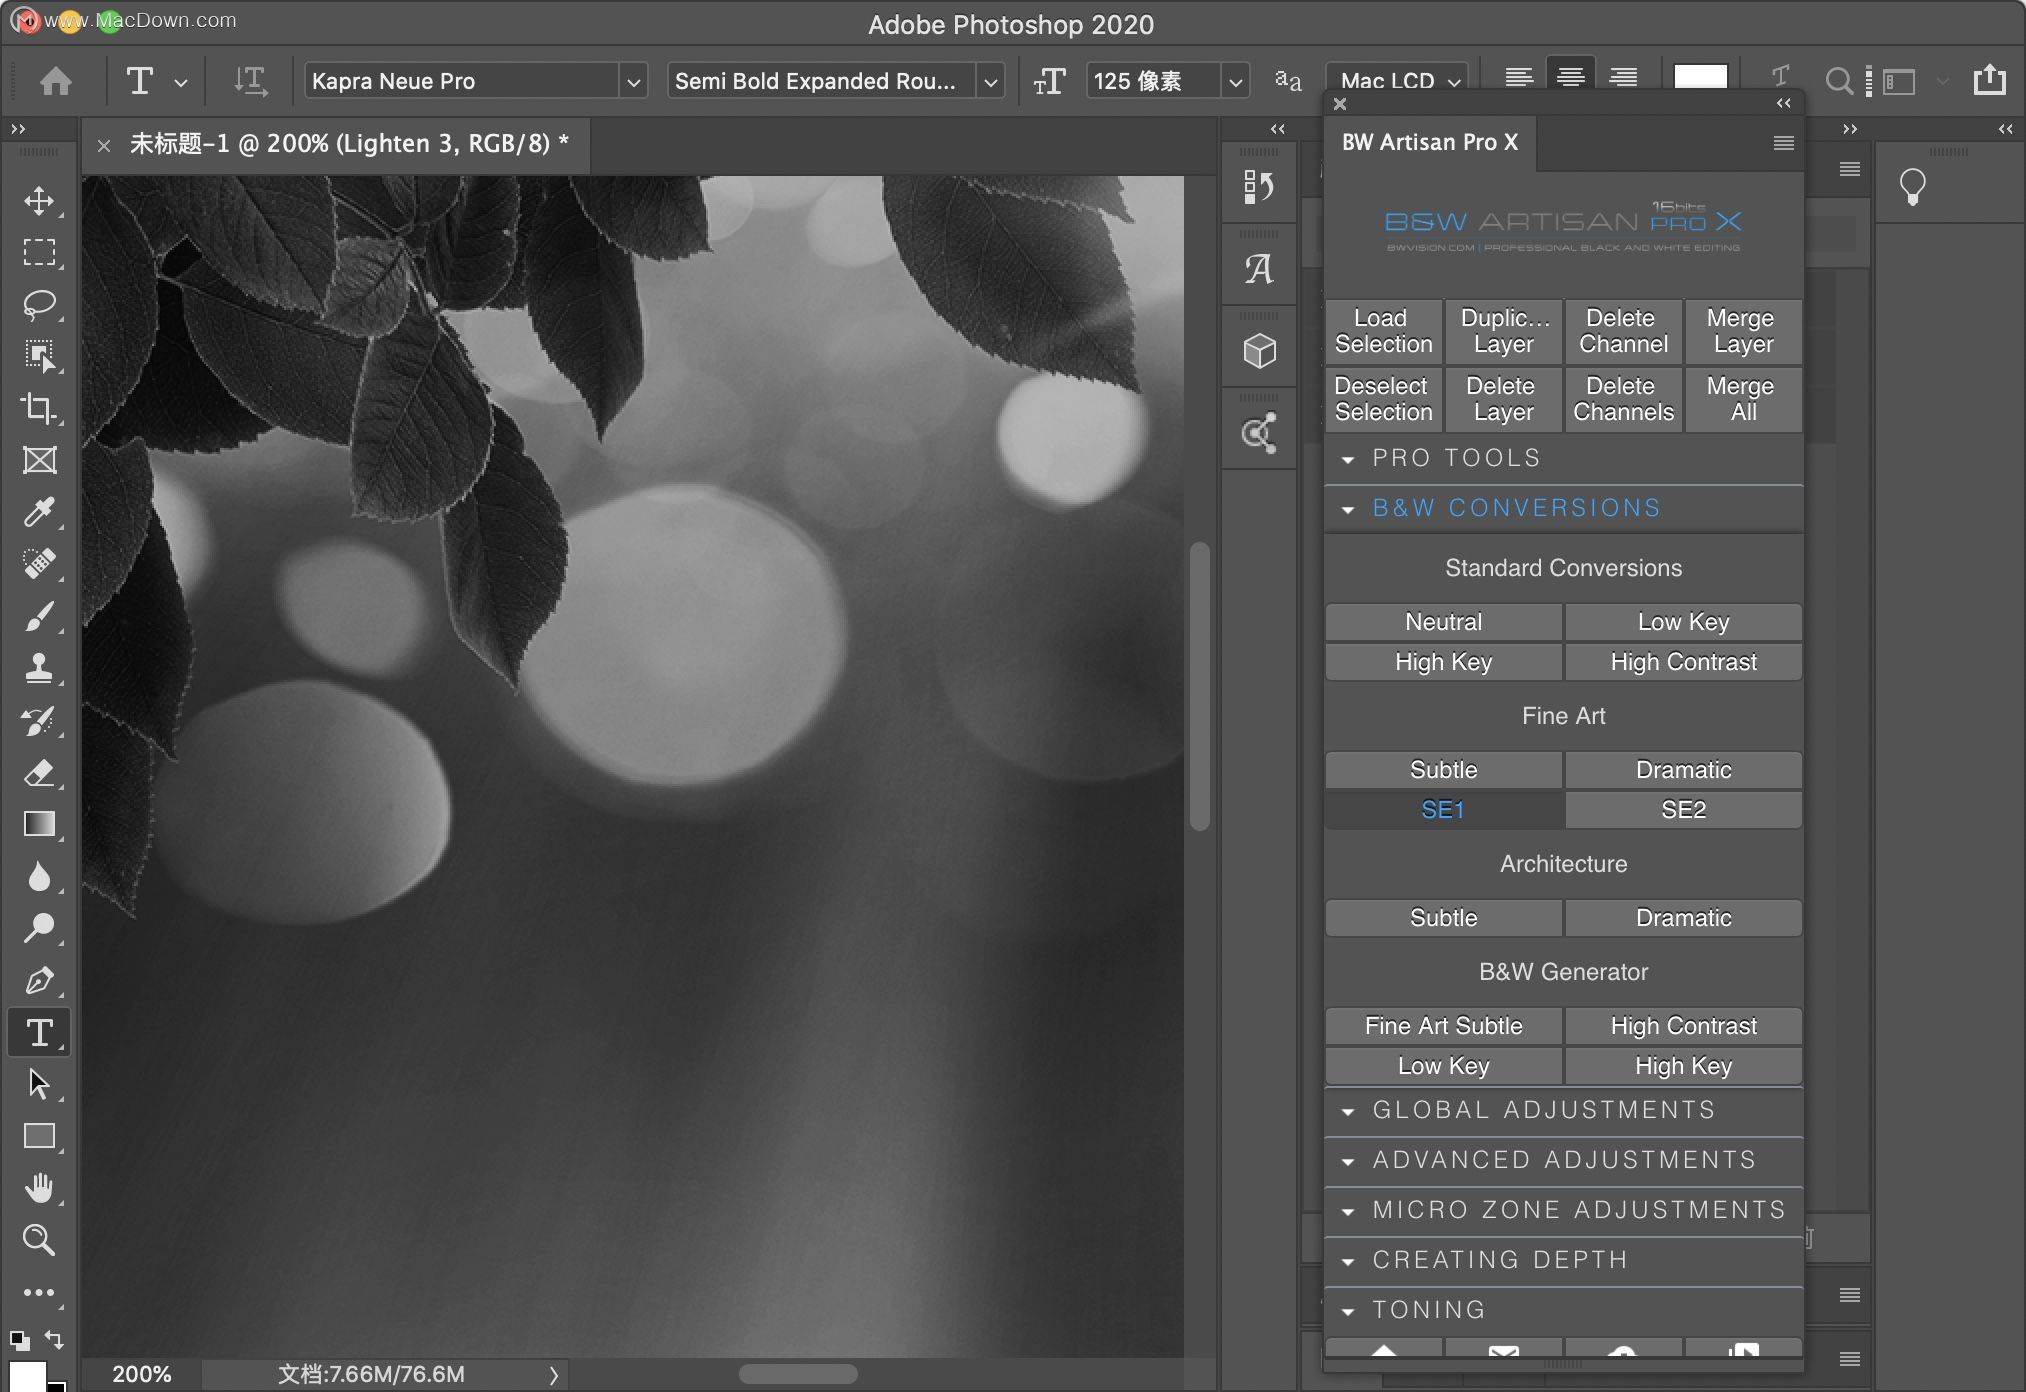Screen dimensions: 2026x1392
Task: Toggle text orientation button
Action: pyautogui.click(x=249, y=81)
